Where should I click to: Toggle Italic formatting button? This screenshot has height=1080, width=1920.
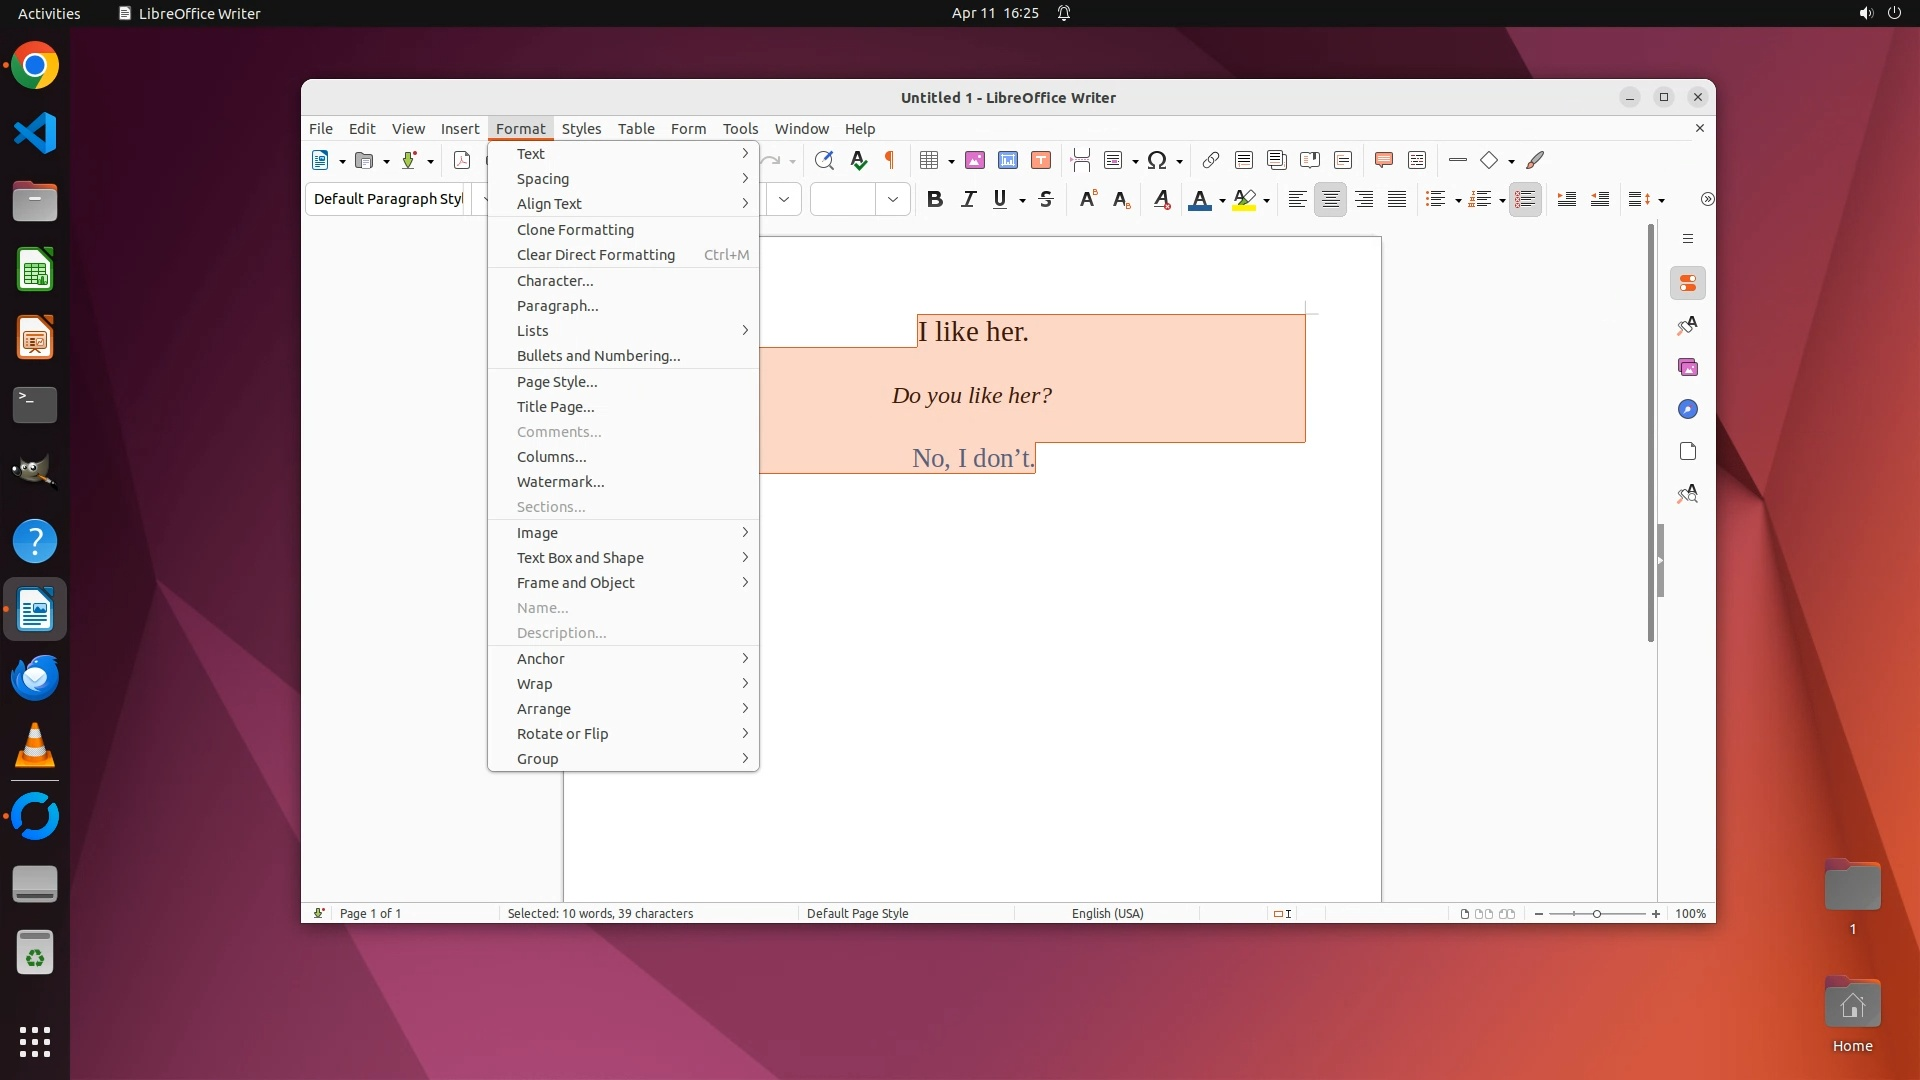(x=968, y=200)
